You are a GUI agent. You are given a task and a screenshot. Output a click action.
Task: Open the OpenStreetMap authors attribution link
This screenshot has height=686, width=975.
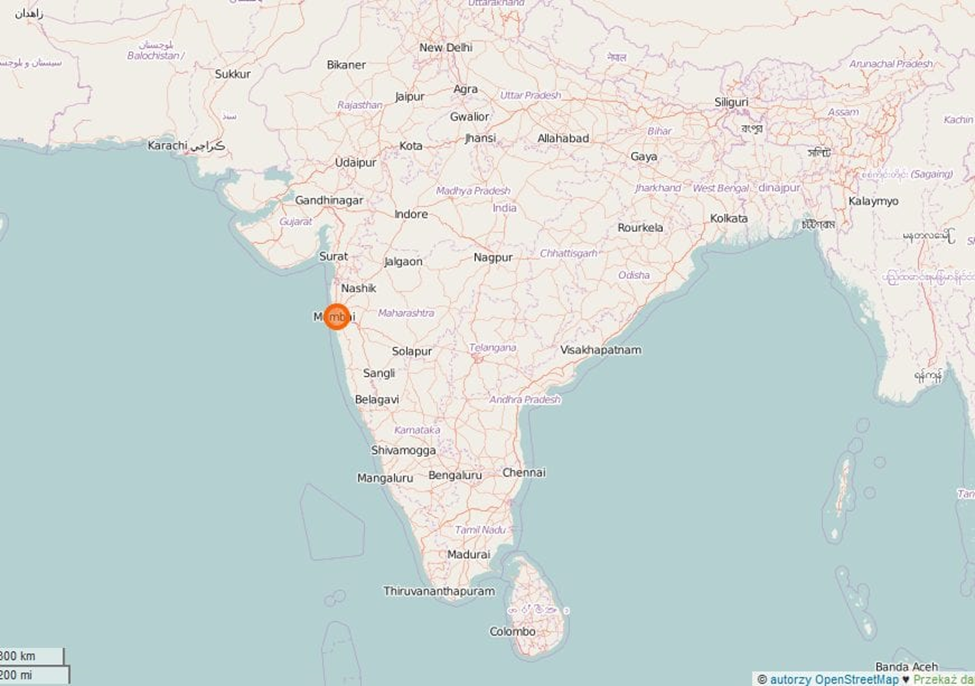point(834,680)
